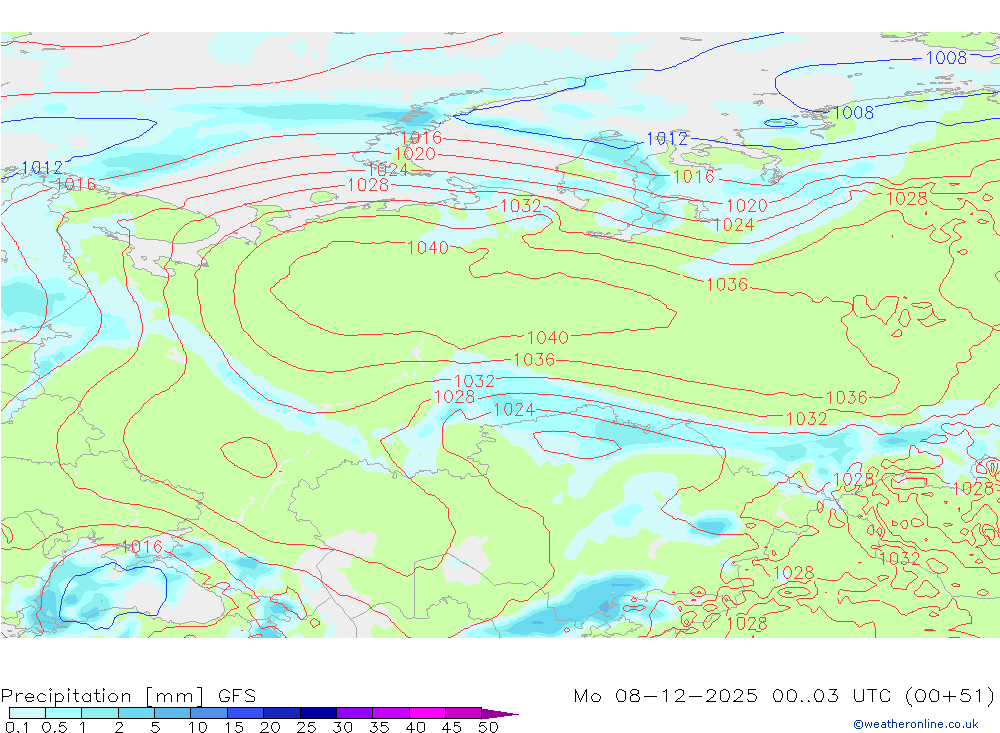Viewport: 1000px width, 733px height.
Task: Pick the 40 mm bright magenta legend swatch
Action: point(427,713)
